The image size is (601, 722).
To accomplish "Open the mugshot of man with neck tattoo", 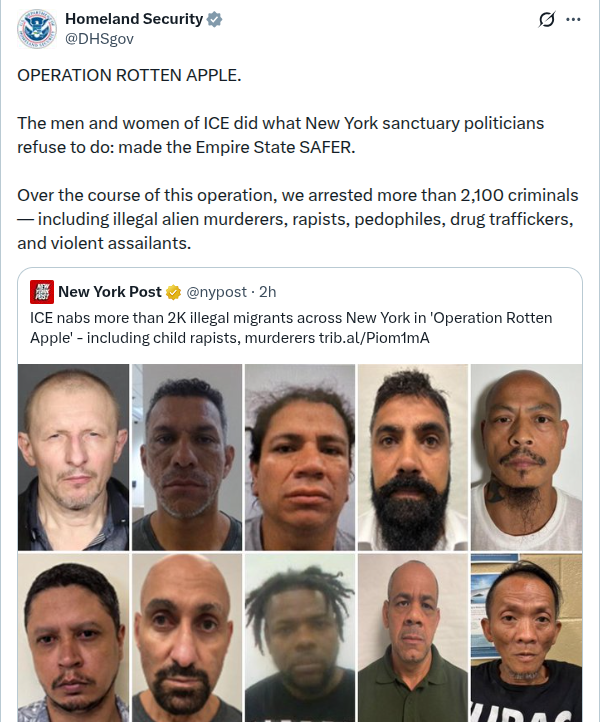I will 526,457.
